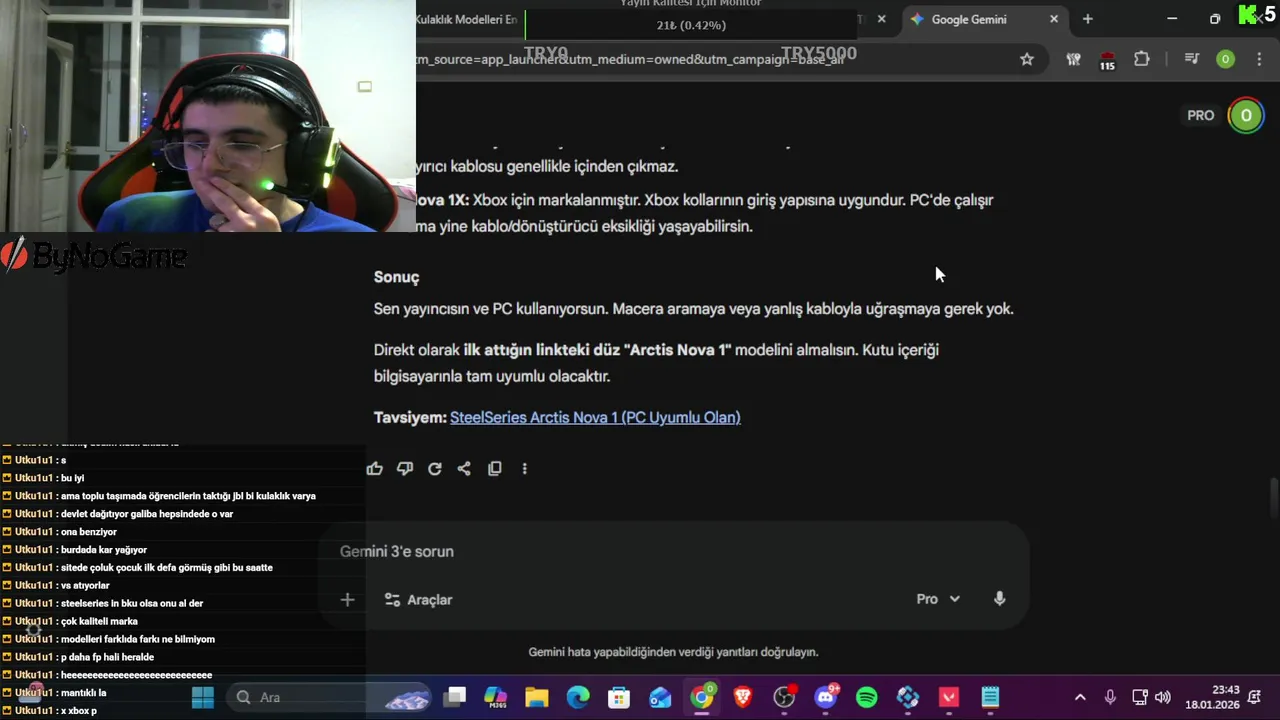Add an attachment with the plus icon
The height and width of the screenshot is (720, 1280).
tap(347, 600)
